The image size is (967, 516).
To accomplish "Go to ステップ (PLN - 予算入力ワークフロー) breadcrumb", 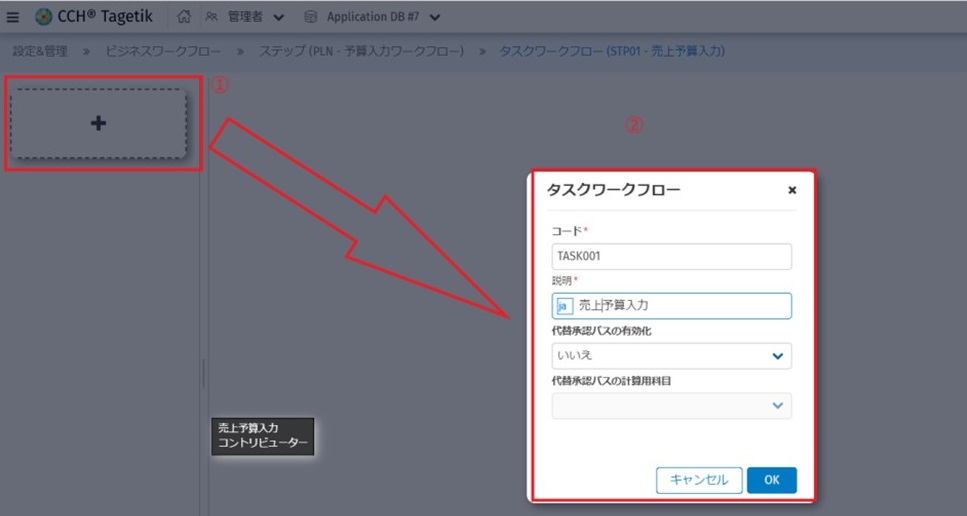I will click(x=362, y=51).
